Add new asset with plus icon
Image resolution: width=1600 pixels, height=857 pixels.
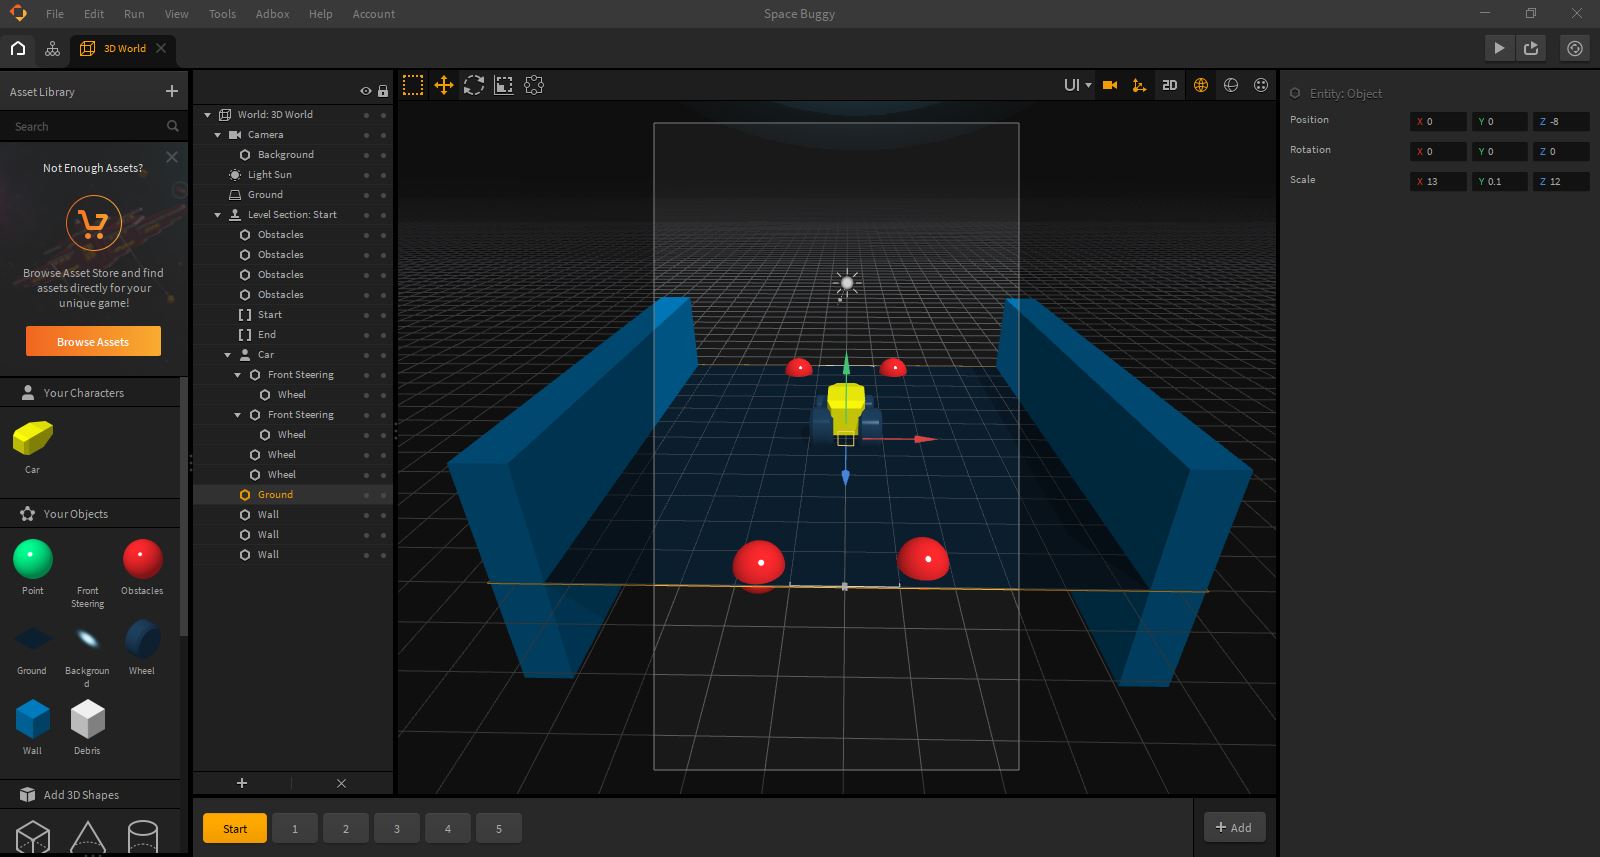[x=171, y=91]
